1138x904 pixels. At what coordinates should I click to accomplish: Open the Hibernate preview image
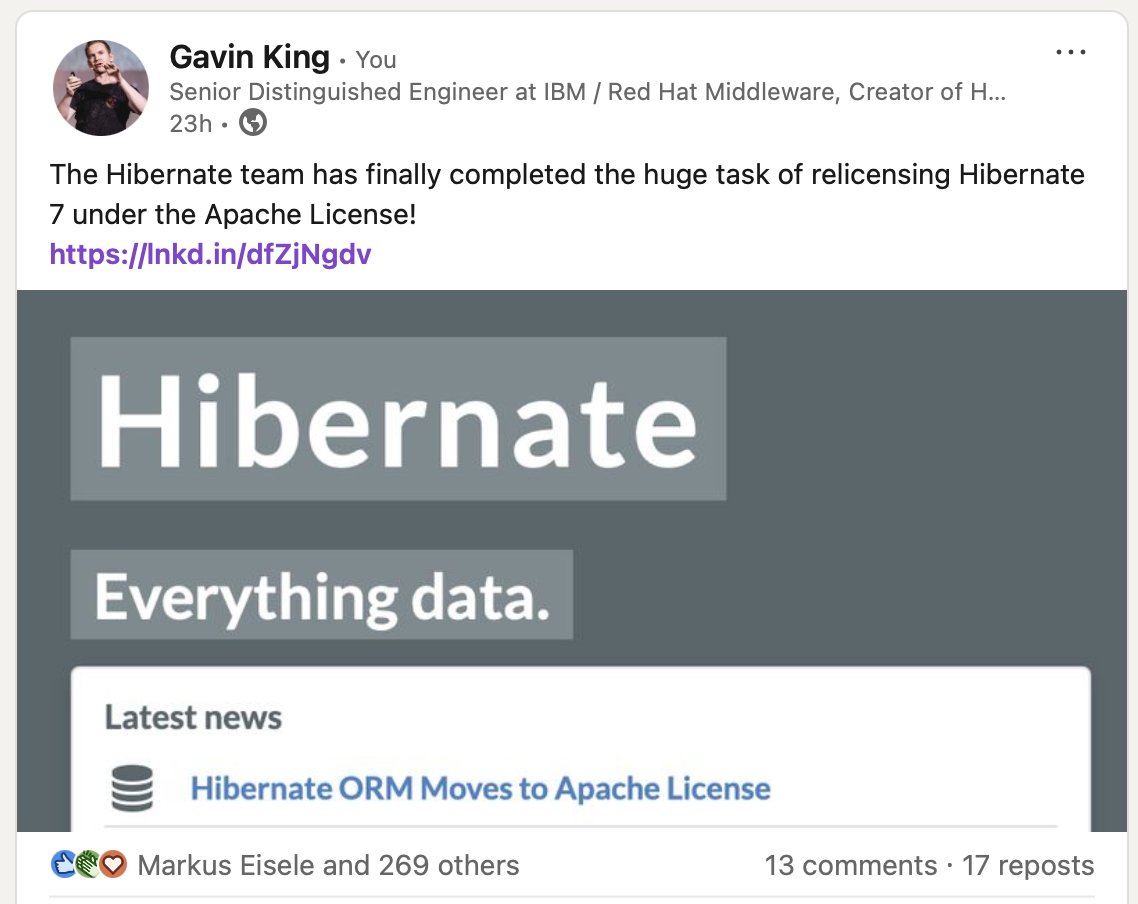click(572, 560)
